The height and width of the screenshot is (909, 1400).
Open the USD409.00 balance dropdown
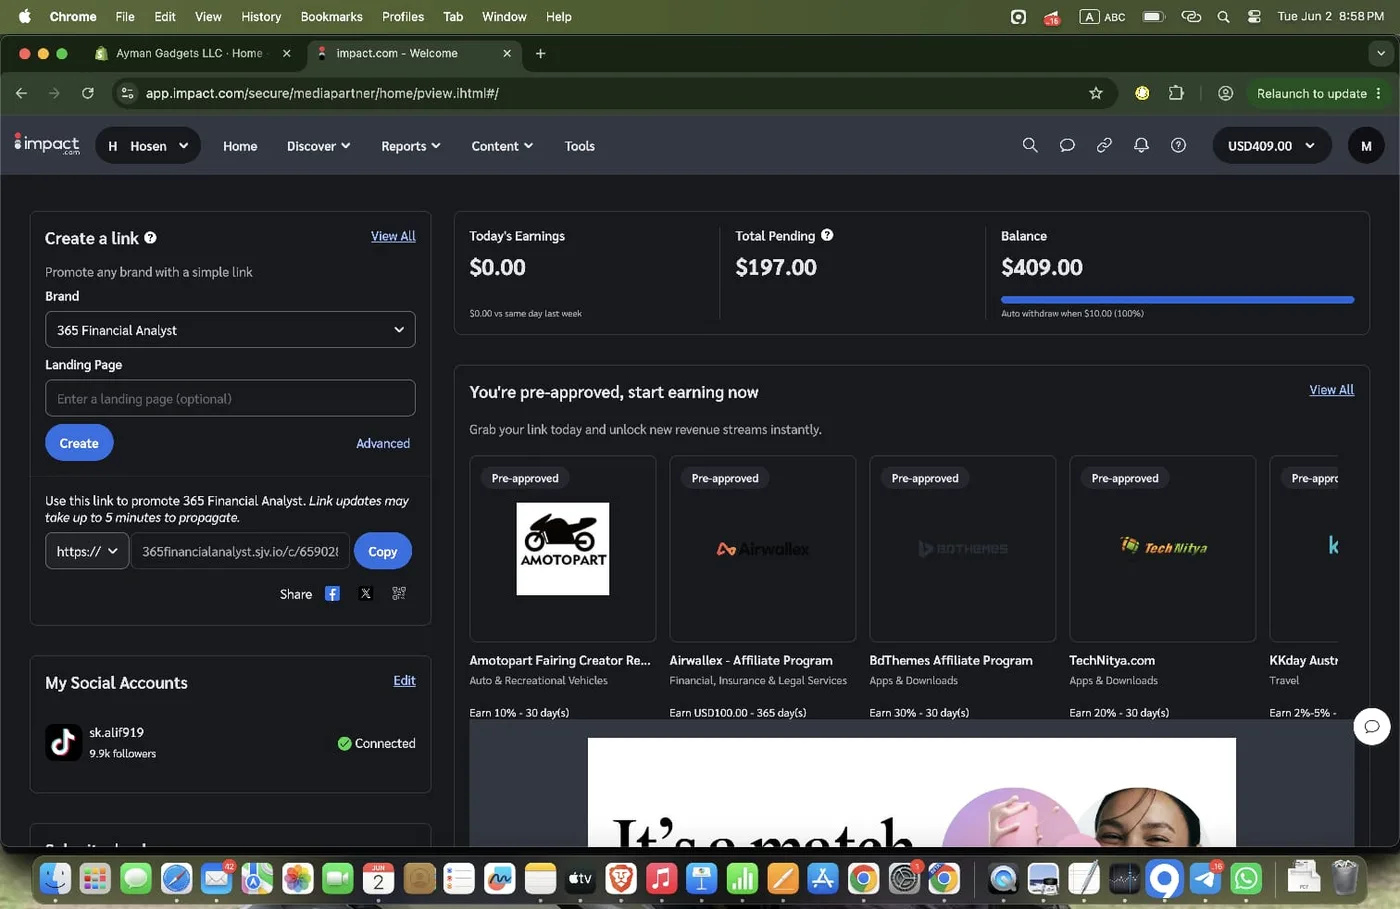pos(1271,146)
